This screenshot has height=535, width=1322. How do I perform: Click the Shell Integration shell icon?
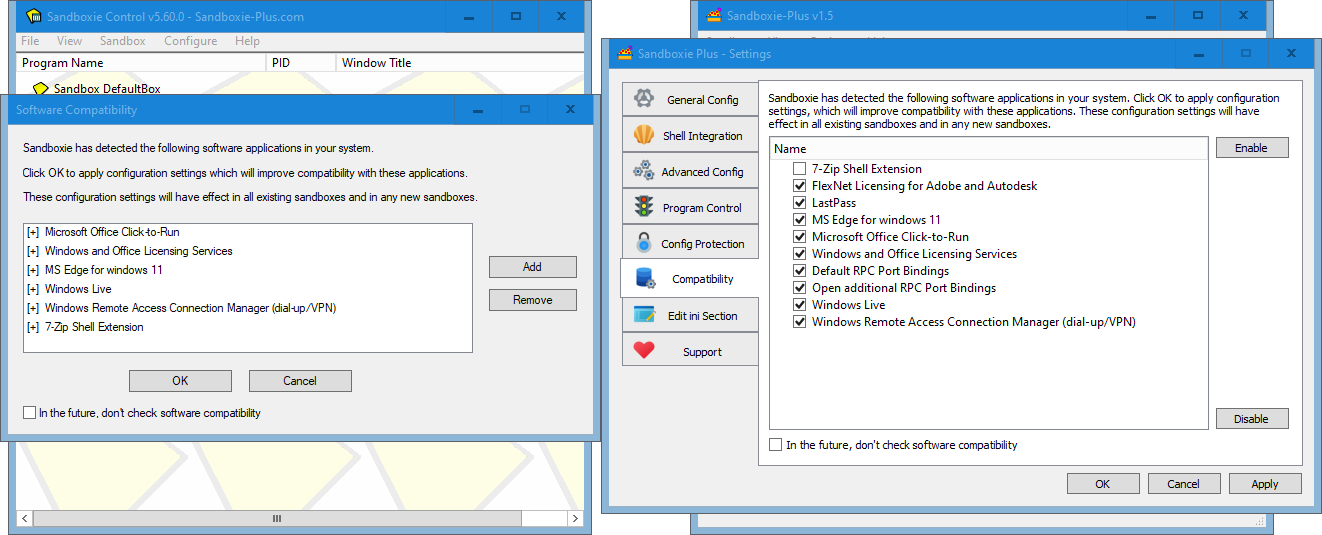645,135
